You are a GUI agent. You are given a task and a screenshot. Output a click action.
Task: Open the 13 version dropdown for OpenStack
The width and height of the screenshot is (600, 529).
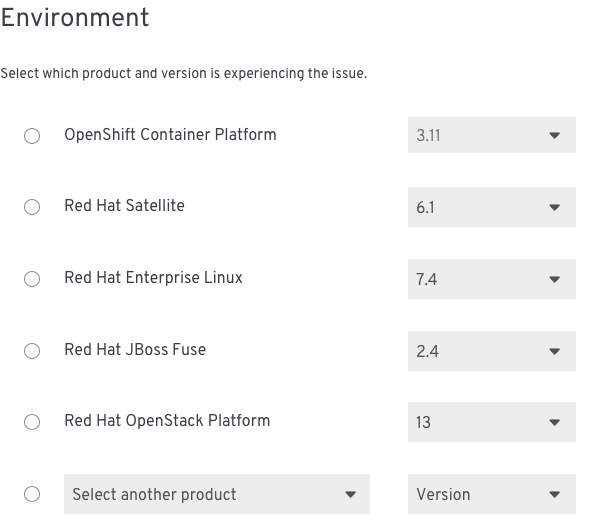point(492,422)
